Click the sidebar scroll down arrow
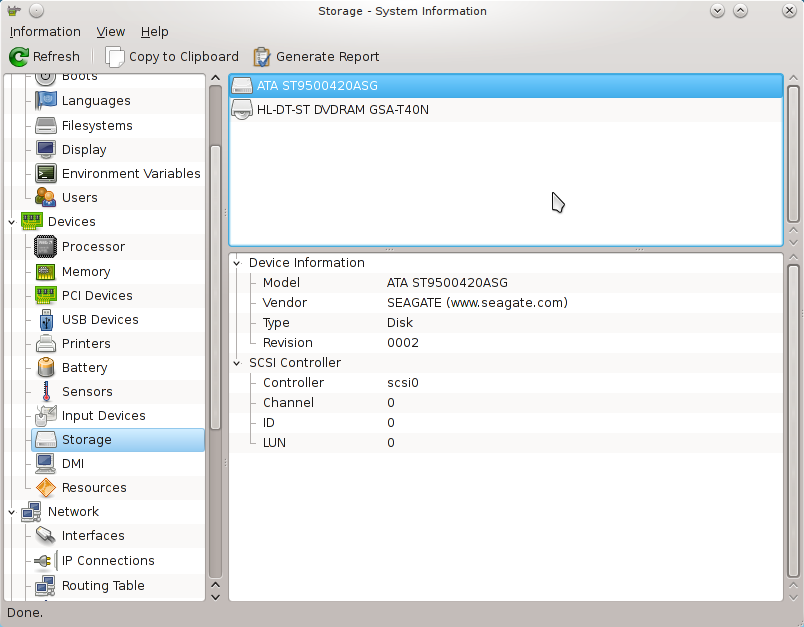804x627 pixels. click(215, 596)
